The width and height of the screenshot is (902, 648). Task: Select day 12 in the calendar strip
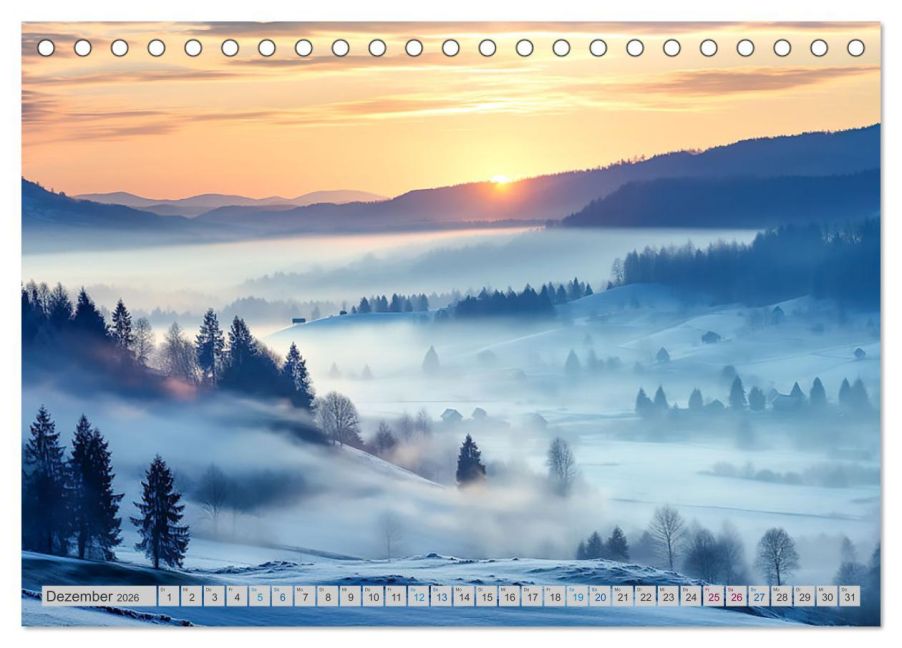[x=418, y=597]
